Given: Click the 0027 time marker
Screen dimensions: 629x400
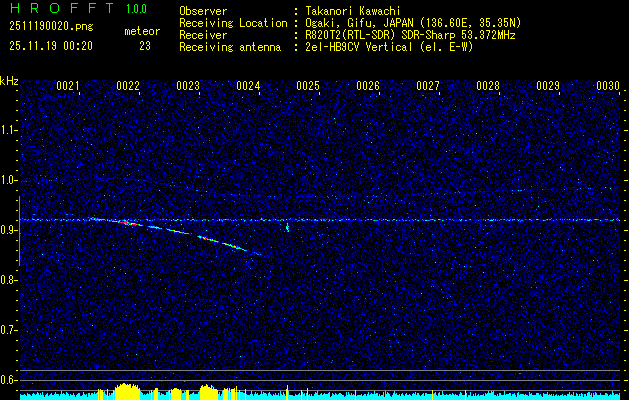Looking at the screenshot, I should (428, 87).
